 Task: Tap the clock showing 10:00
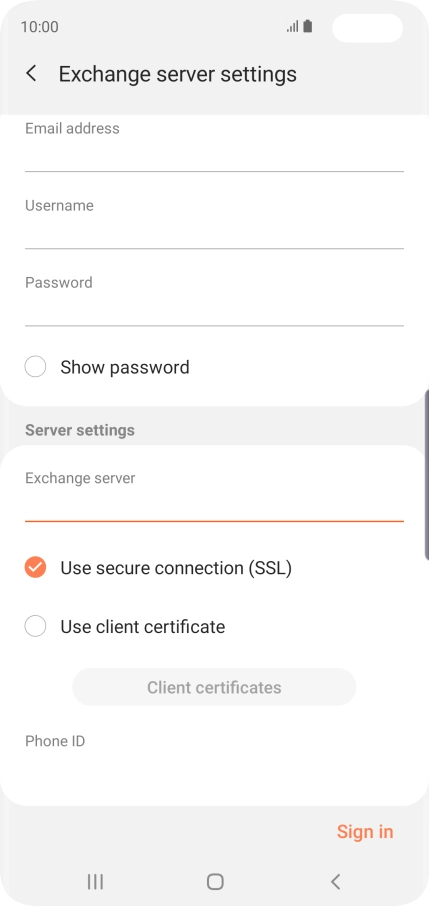point(39,27)
